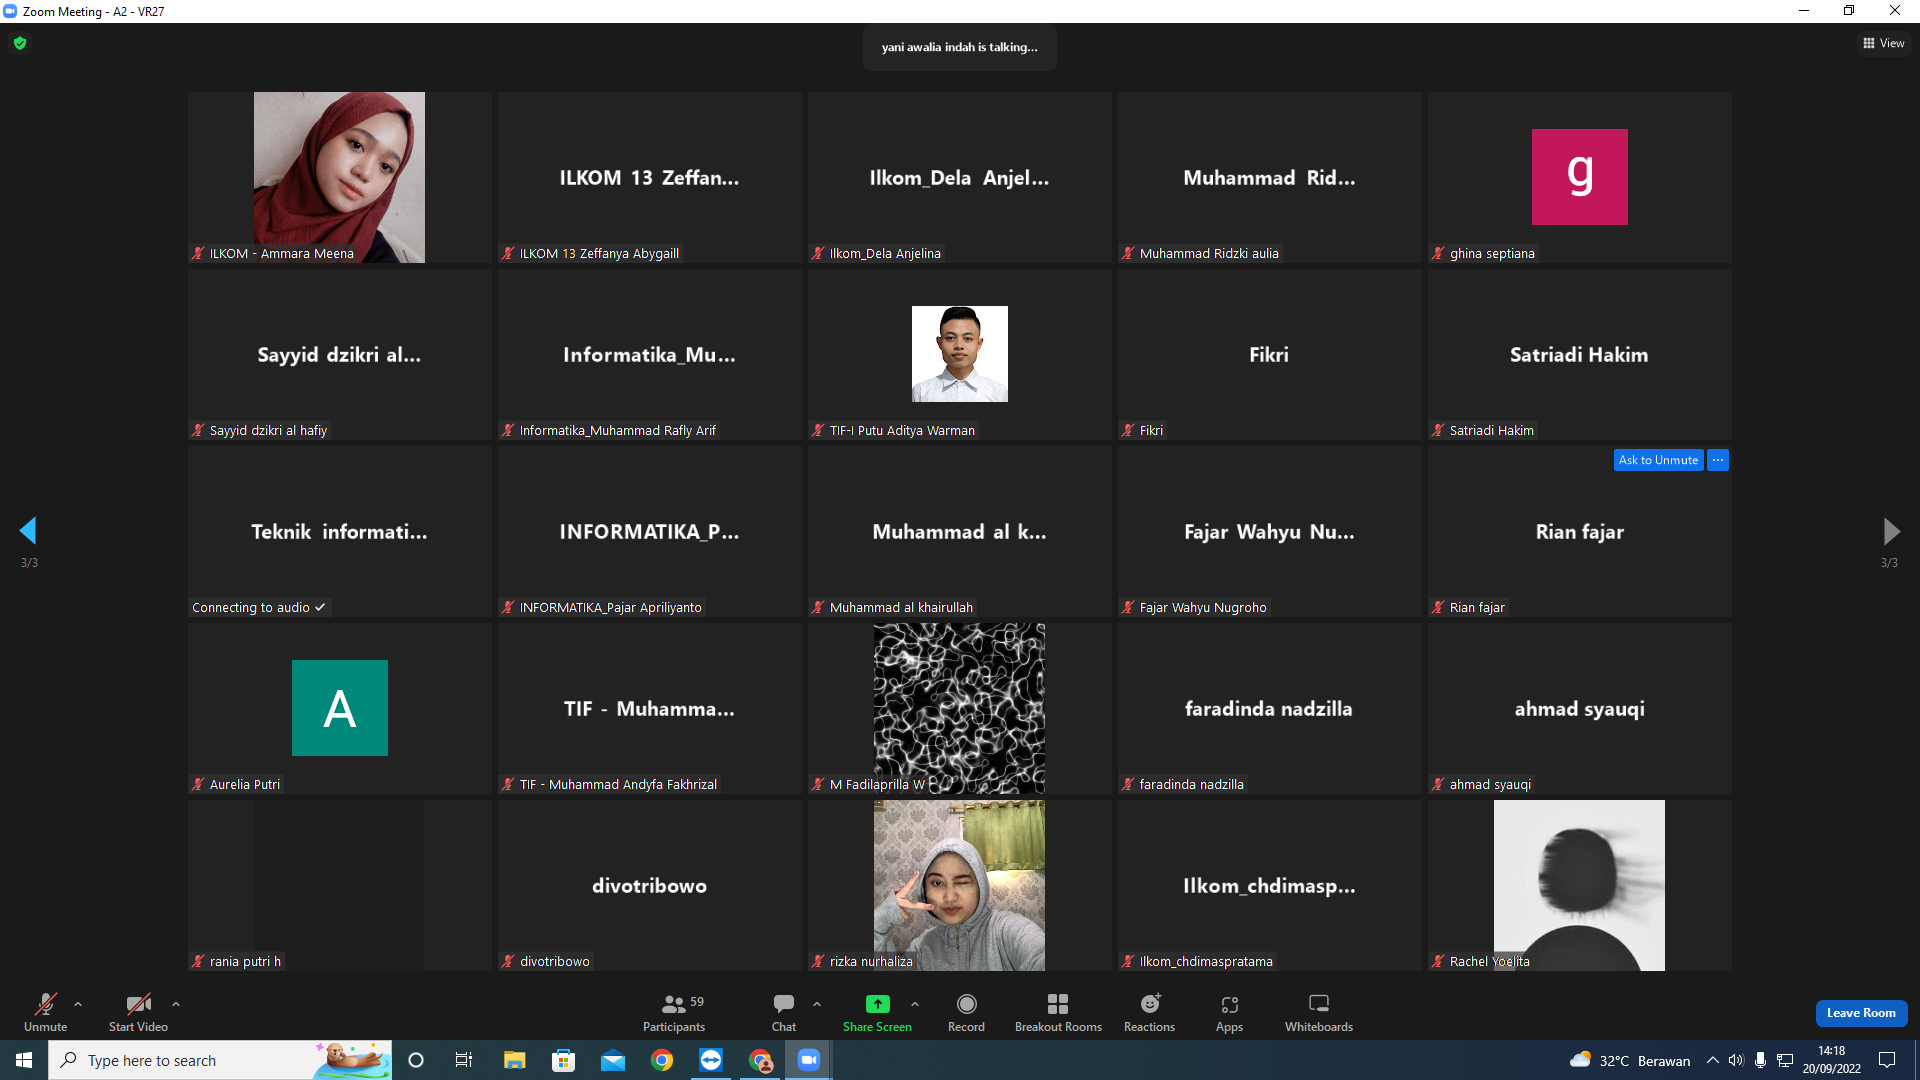Click Leave Room button
Screen dimensions: 1920x1080
click(x=1861, y=1013)
